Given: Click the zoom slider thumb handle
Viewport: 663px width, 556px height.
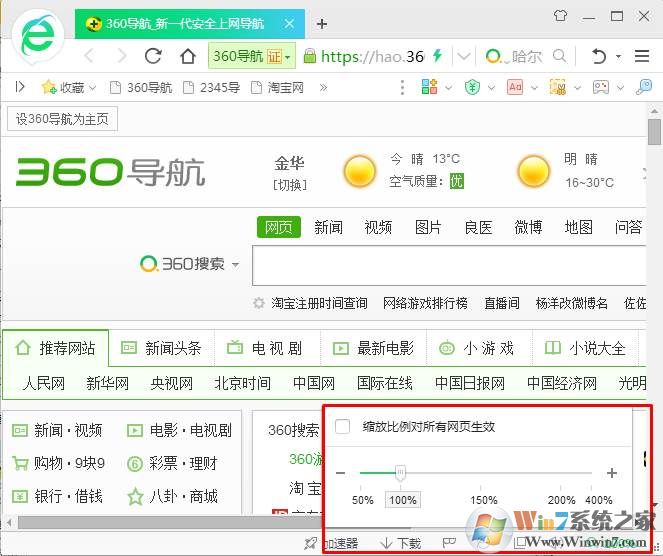Looking at the screenshot, I should (x=400, y=472).
